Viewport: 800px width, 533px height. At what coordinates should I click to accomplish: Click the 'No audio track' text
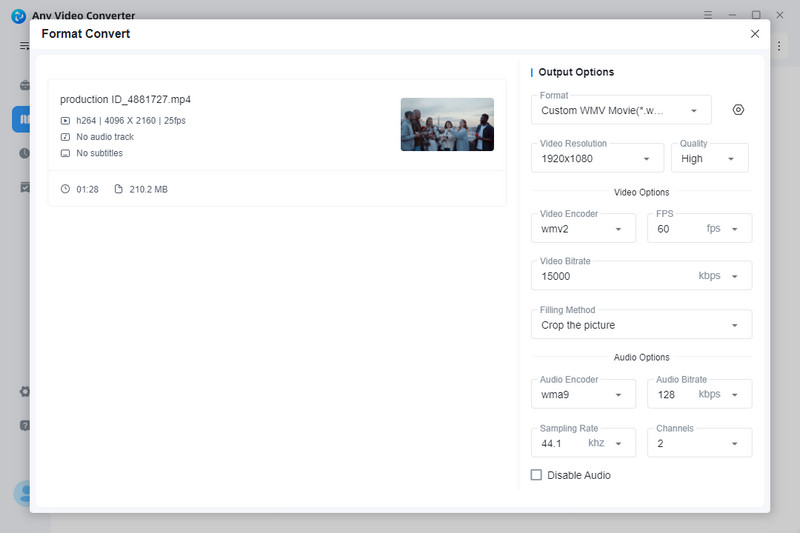click(x=105, y=137)
